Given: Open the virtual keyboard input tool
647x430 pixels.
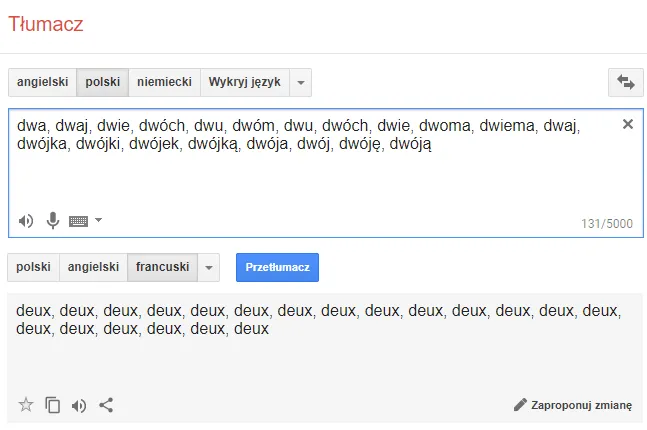Looking at the screenshot, I should [x=78, y=221].
